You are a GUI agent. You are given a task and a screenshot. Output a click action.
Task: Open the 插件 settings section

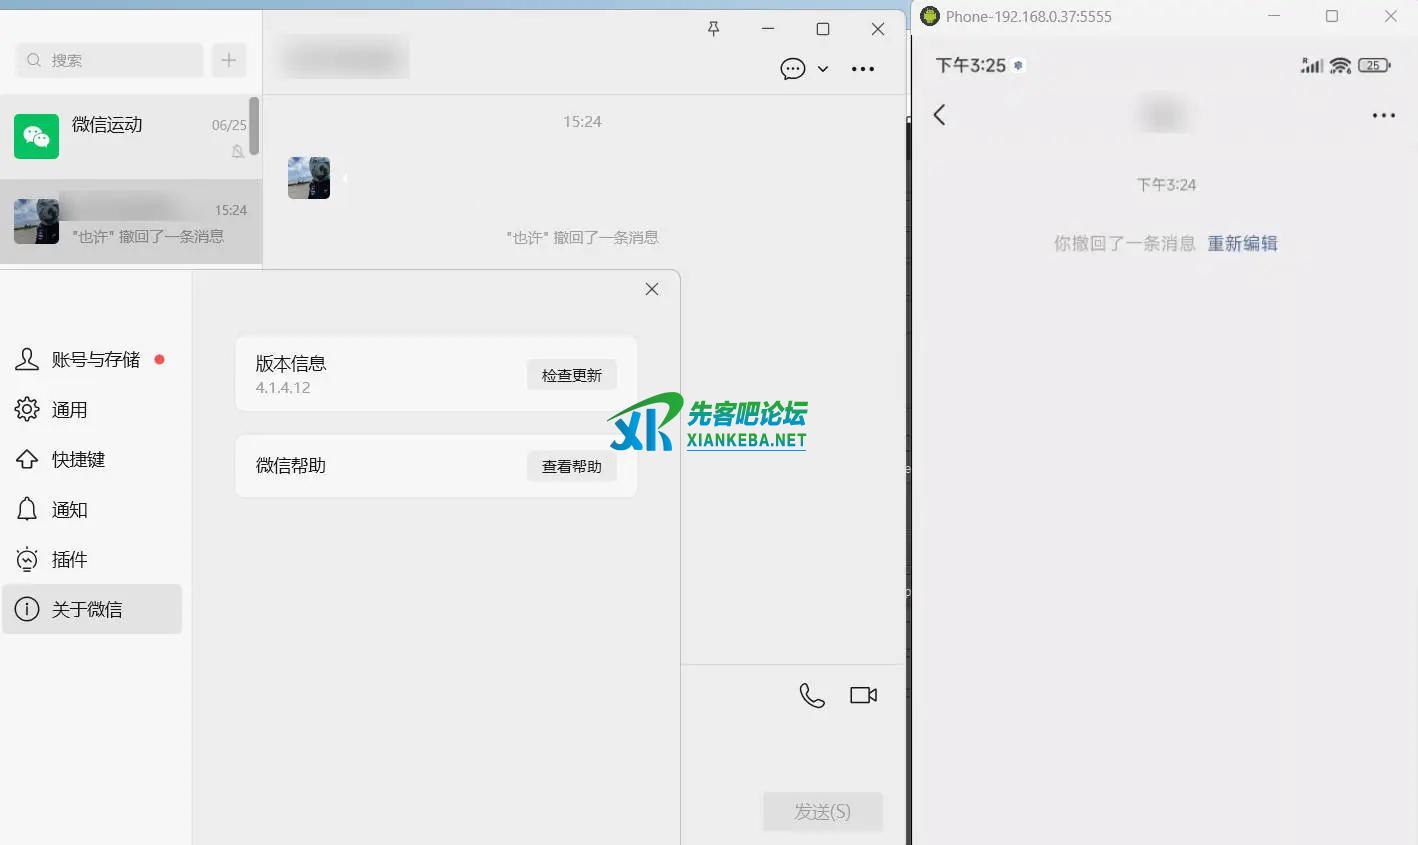point(70,560)
